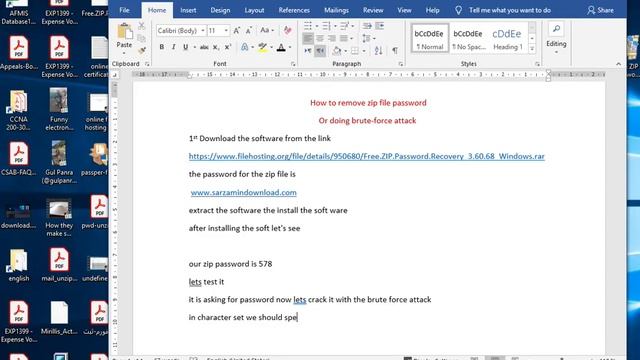
Task: Click the filehosting.org download link
Action: tap(367, 156)
